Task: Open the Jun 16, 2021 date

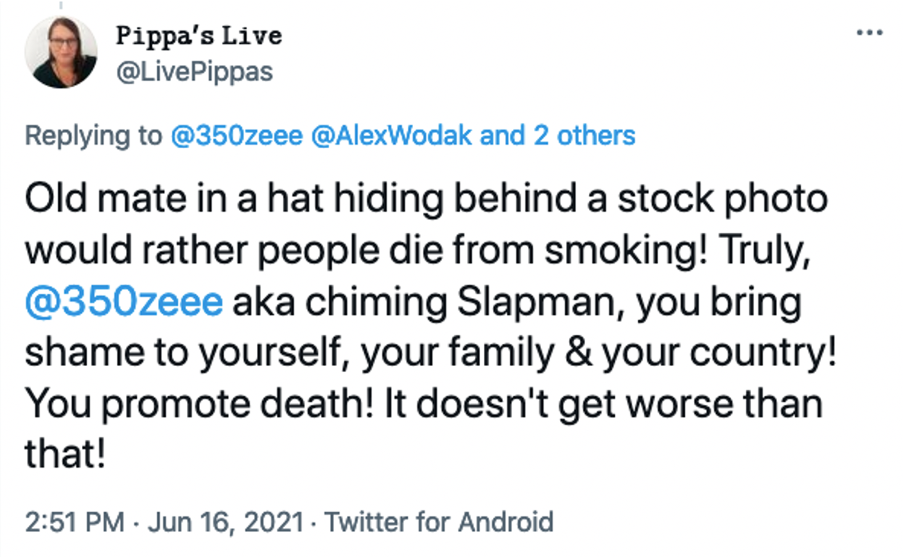Action: pyautogui.click(x=225, y=522)
